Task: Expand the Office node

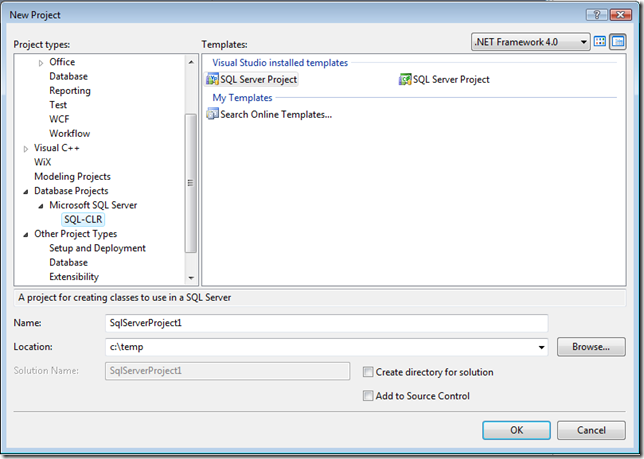Action: (x=41, y=63)
